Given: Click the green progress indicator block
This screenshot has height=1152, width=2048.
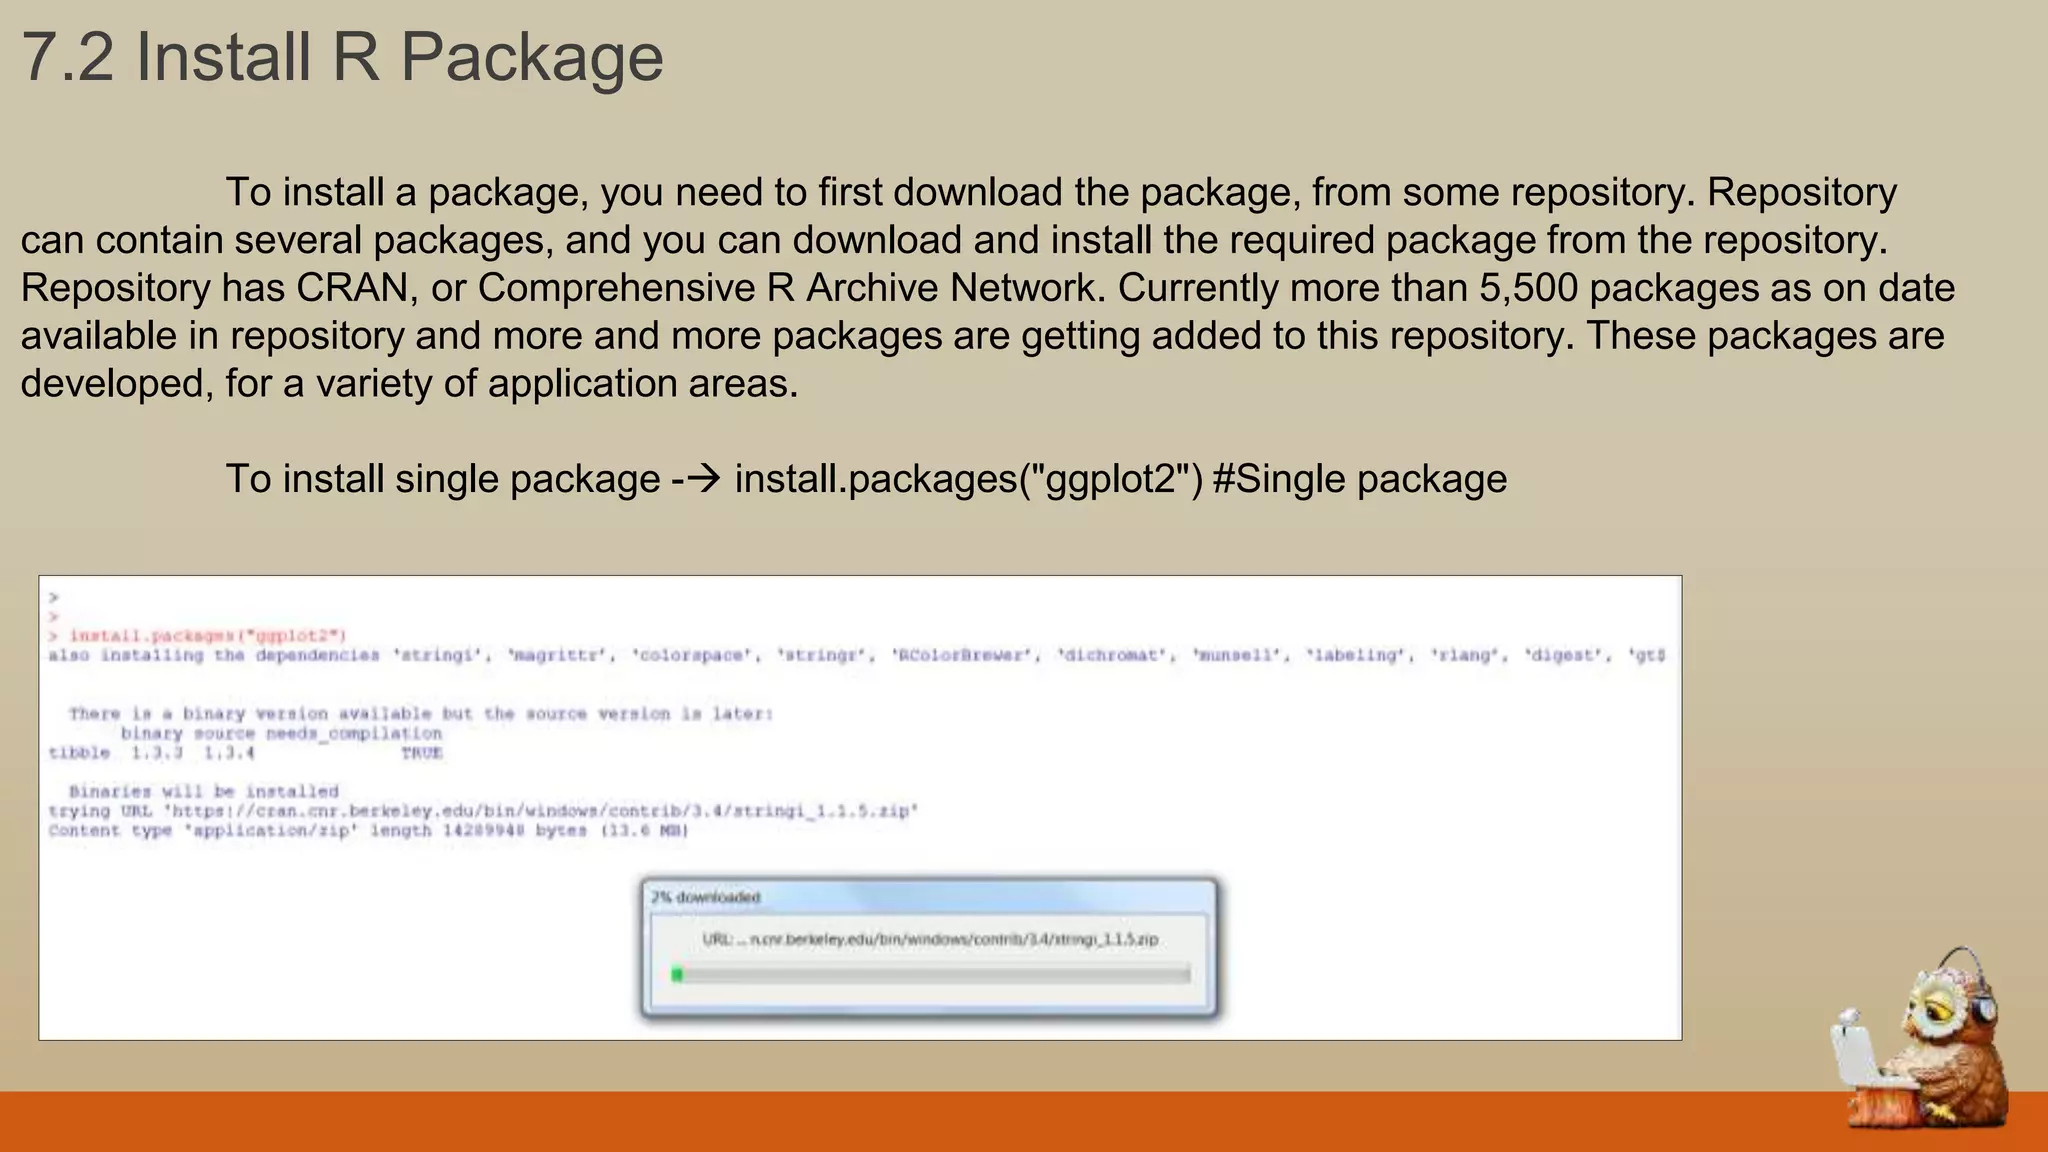Looking at the screenshot, I should pyautogui.click(x=677, y=974).
